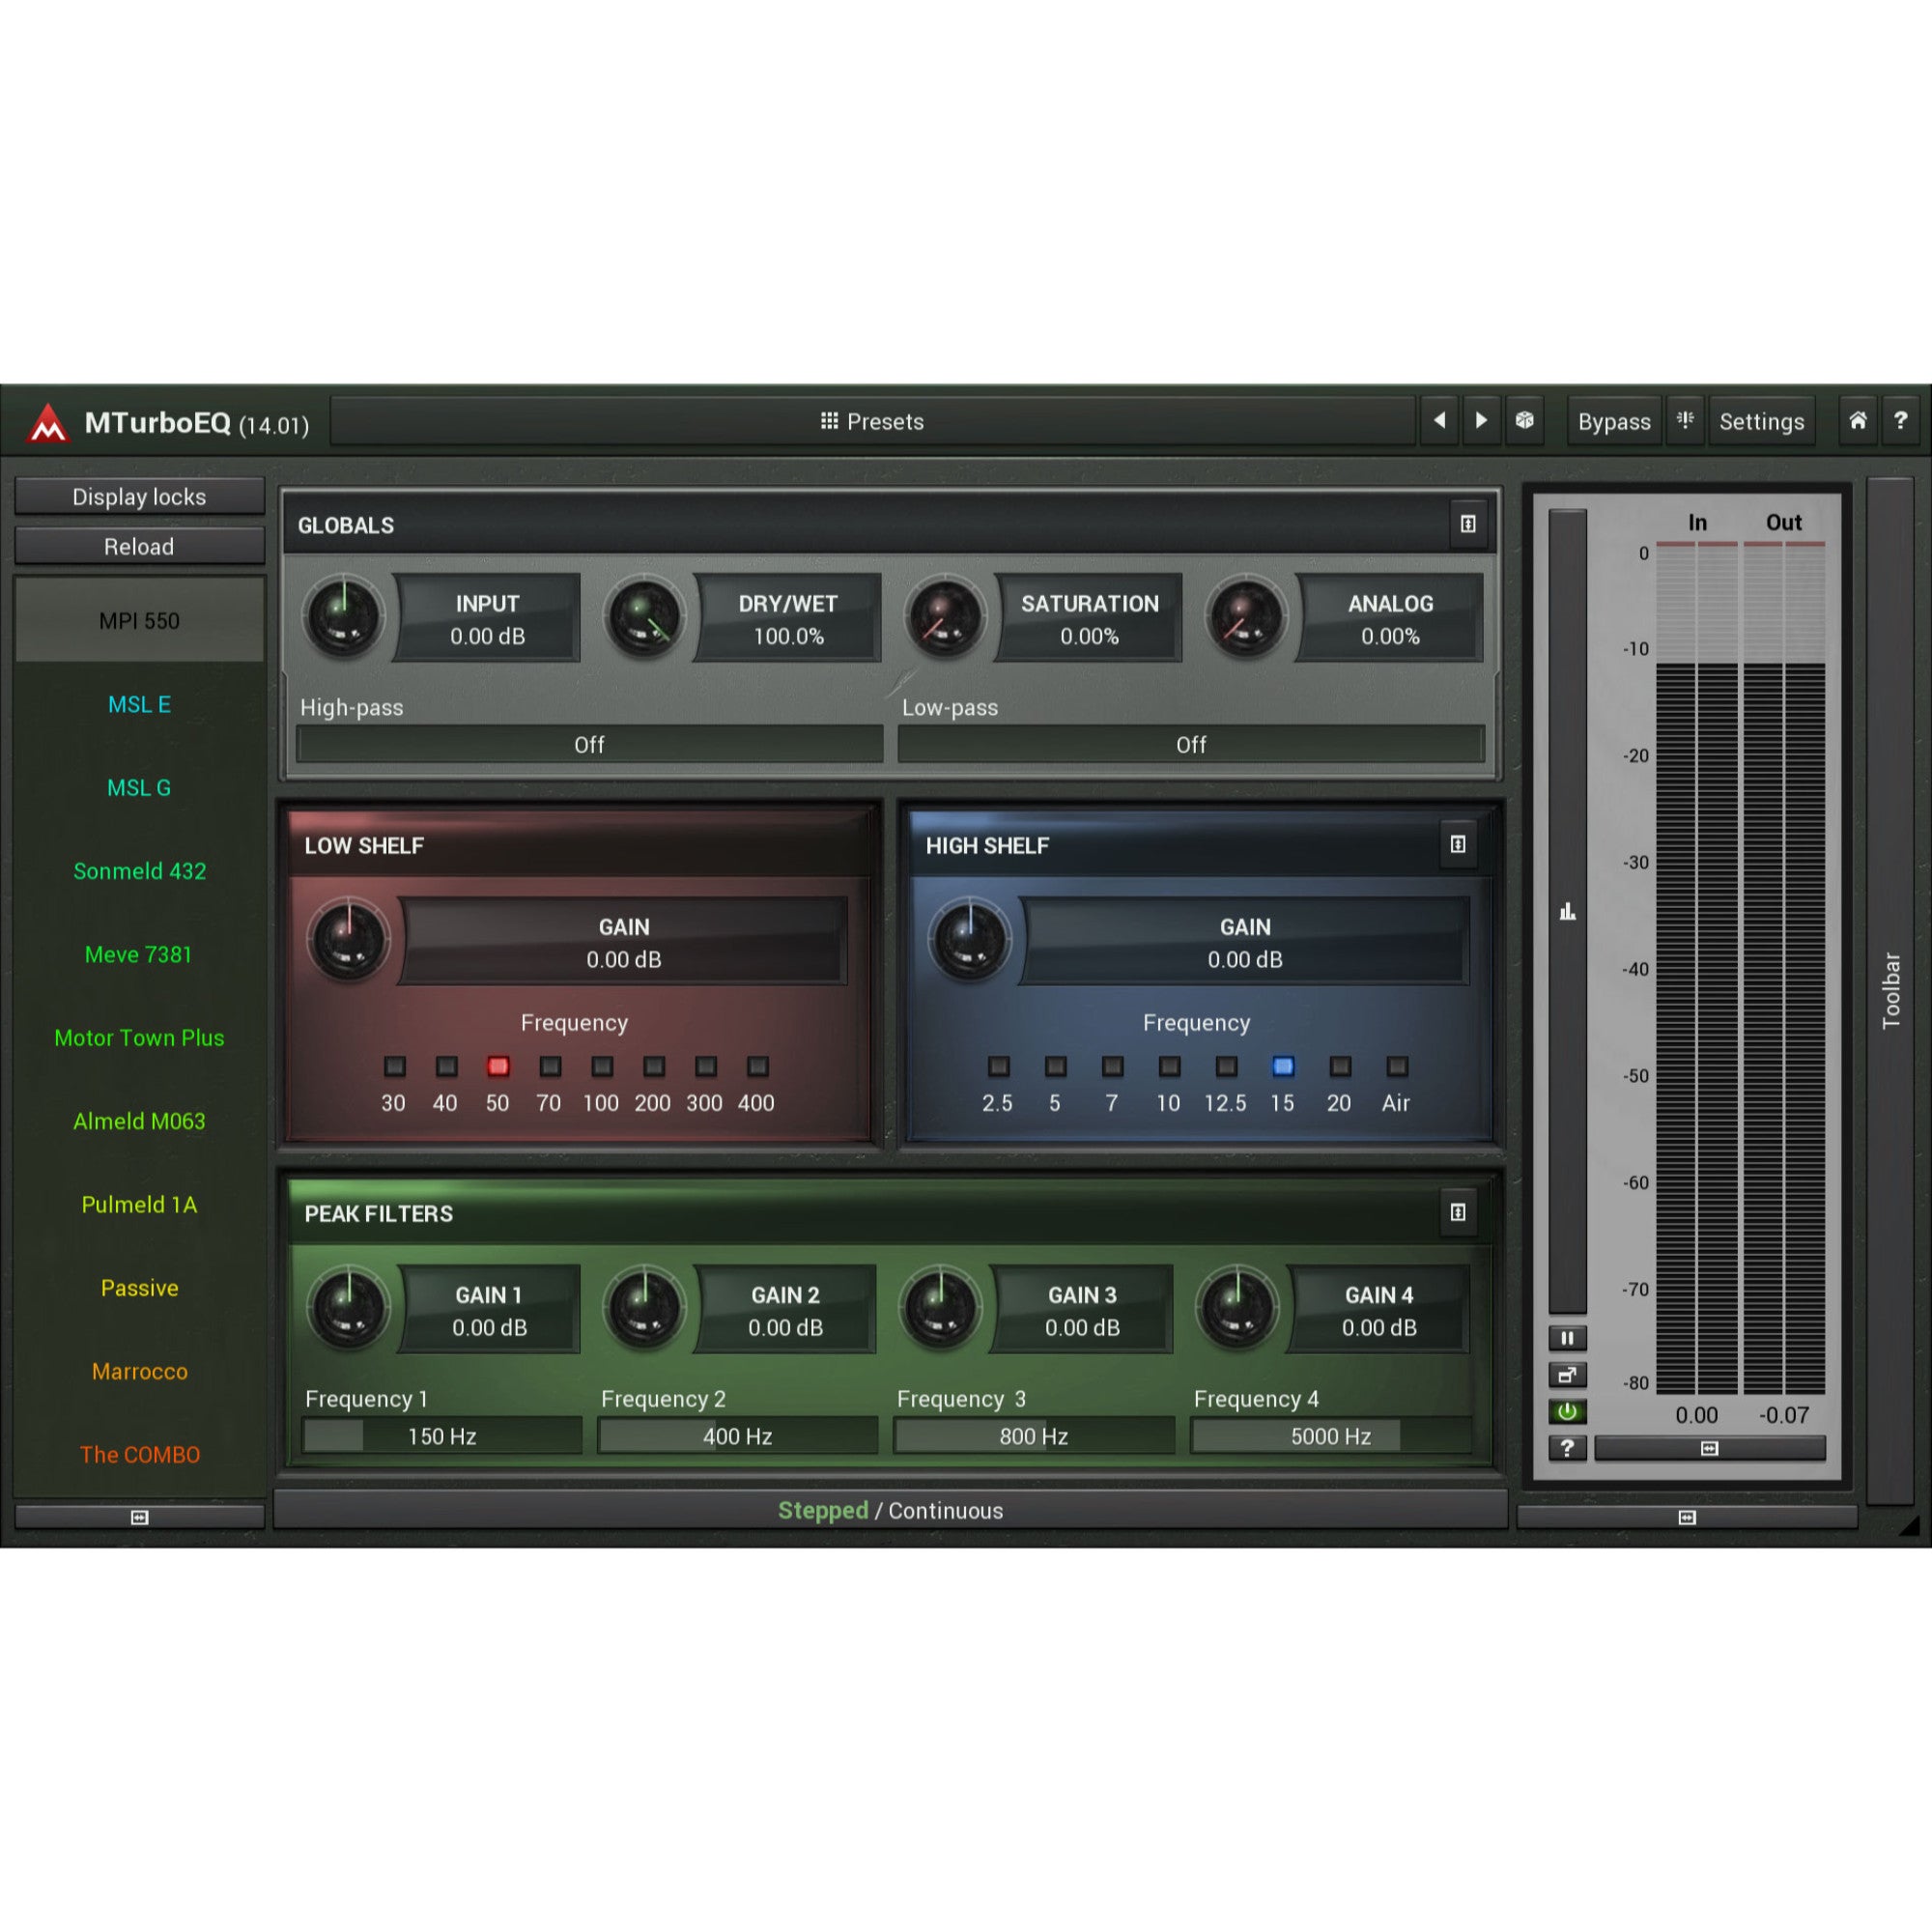This screenshot has width=1932, height=1932.
Task: Select the 30 Hz low shelf frequency
Action: click(x=395, y=1066)
